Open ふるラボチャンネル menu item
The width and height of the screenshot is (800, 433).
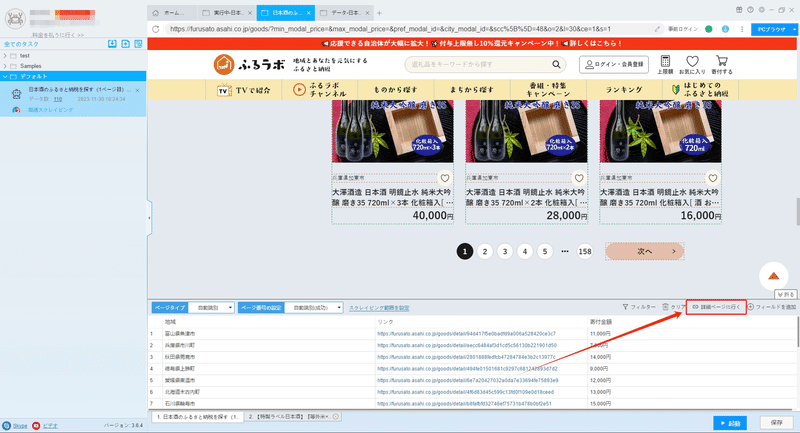coord(320,90)
